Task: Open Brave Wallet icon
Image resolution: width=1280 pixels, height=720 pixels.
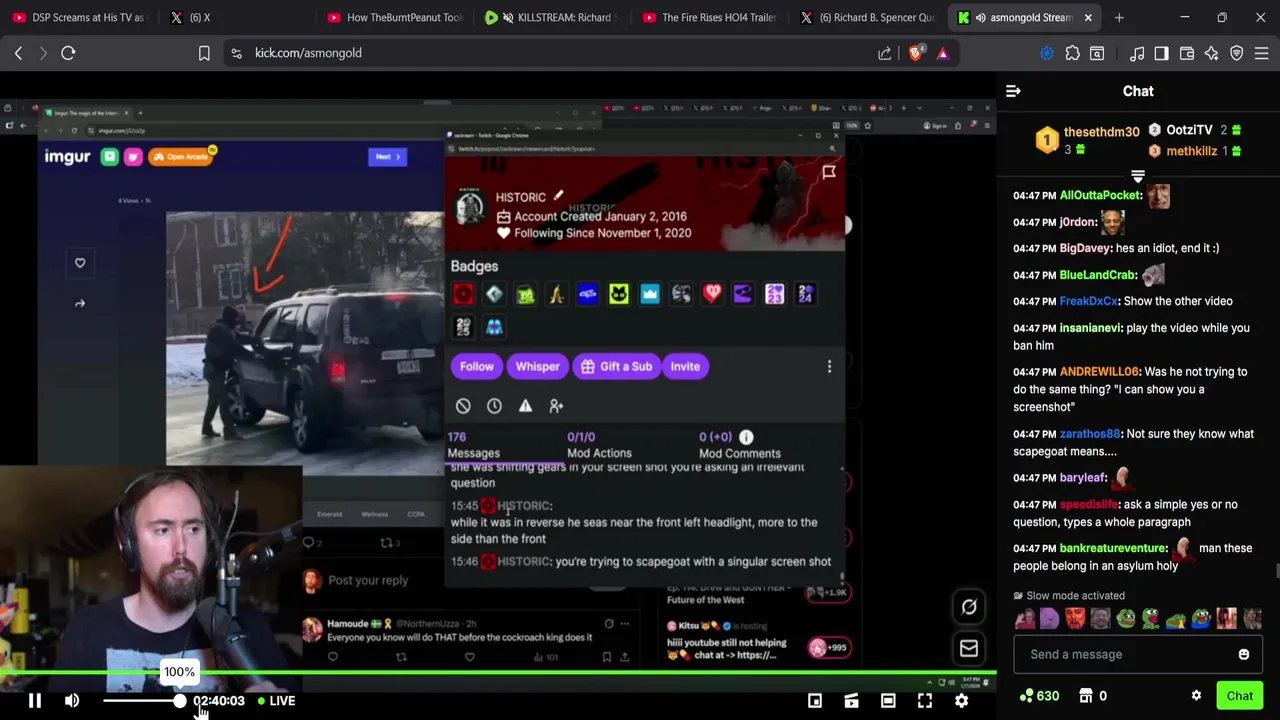Action: tap(1187, 53)
